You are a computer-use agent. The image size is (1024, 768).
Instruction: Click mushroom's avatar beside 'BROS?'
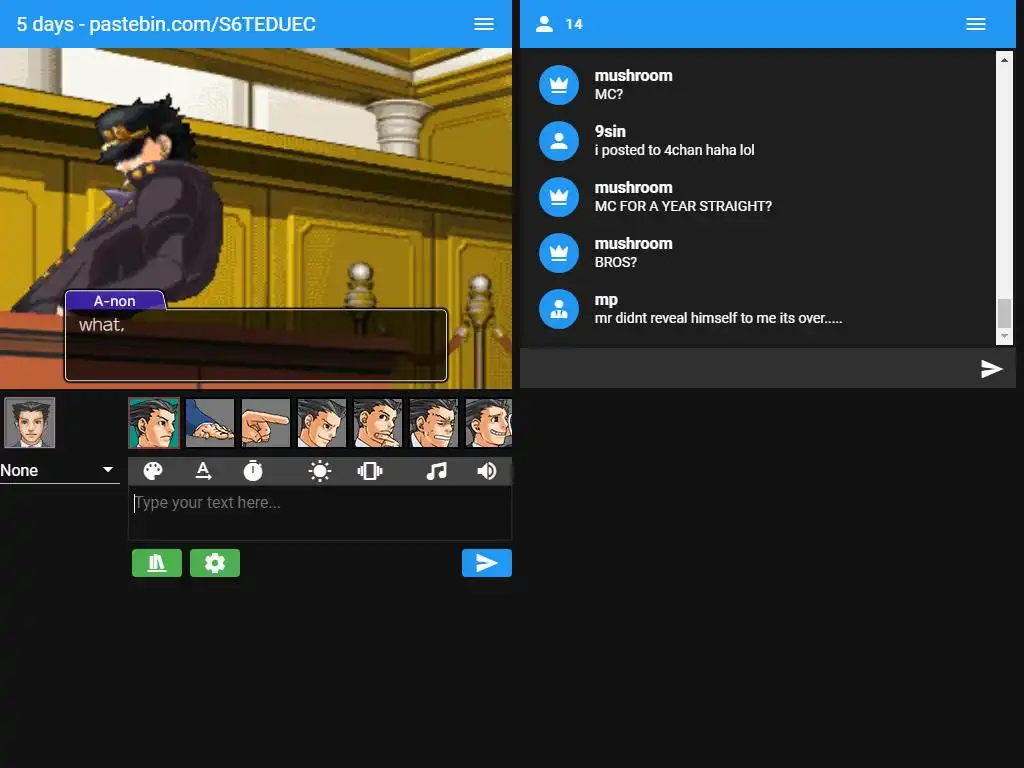click(x=559, y=253)
